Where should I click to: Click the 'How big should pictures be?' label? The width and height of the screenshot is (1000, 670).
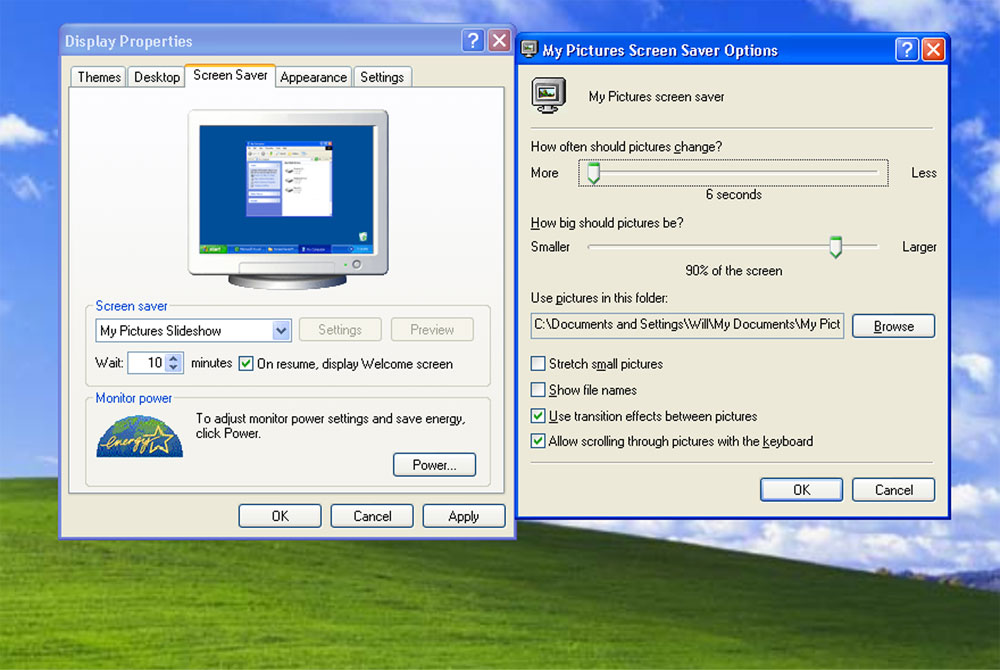[x=607, y=222]
